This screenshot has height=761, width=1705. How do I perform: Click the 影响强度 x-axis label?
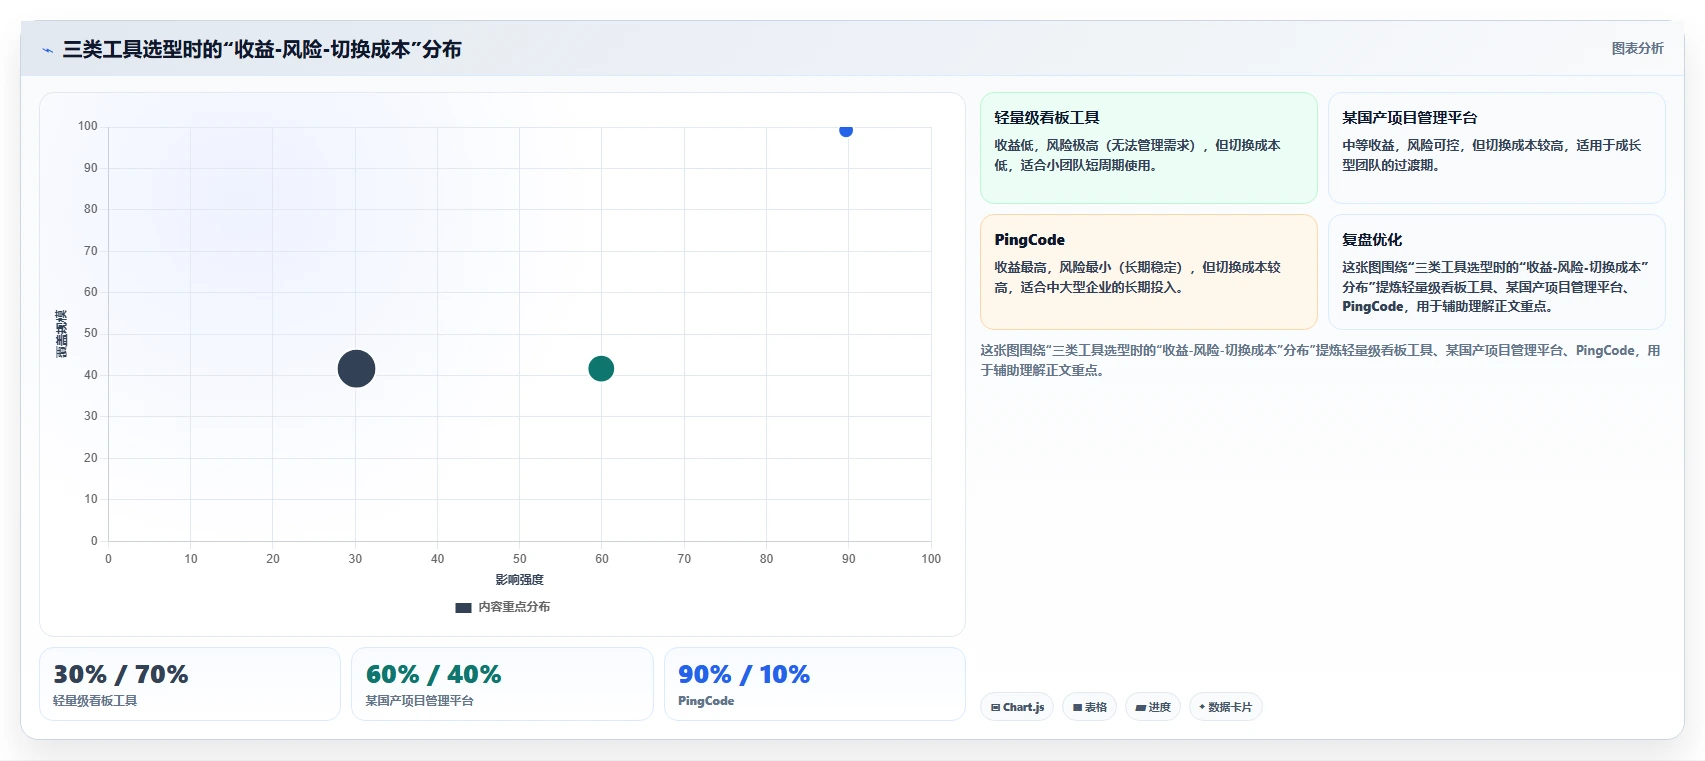pyautogui.click(x=520, y=580)
